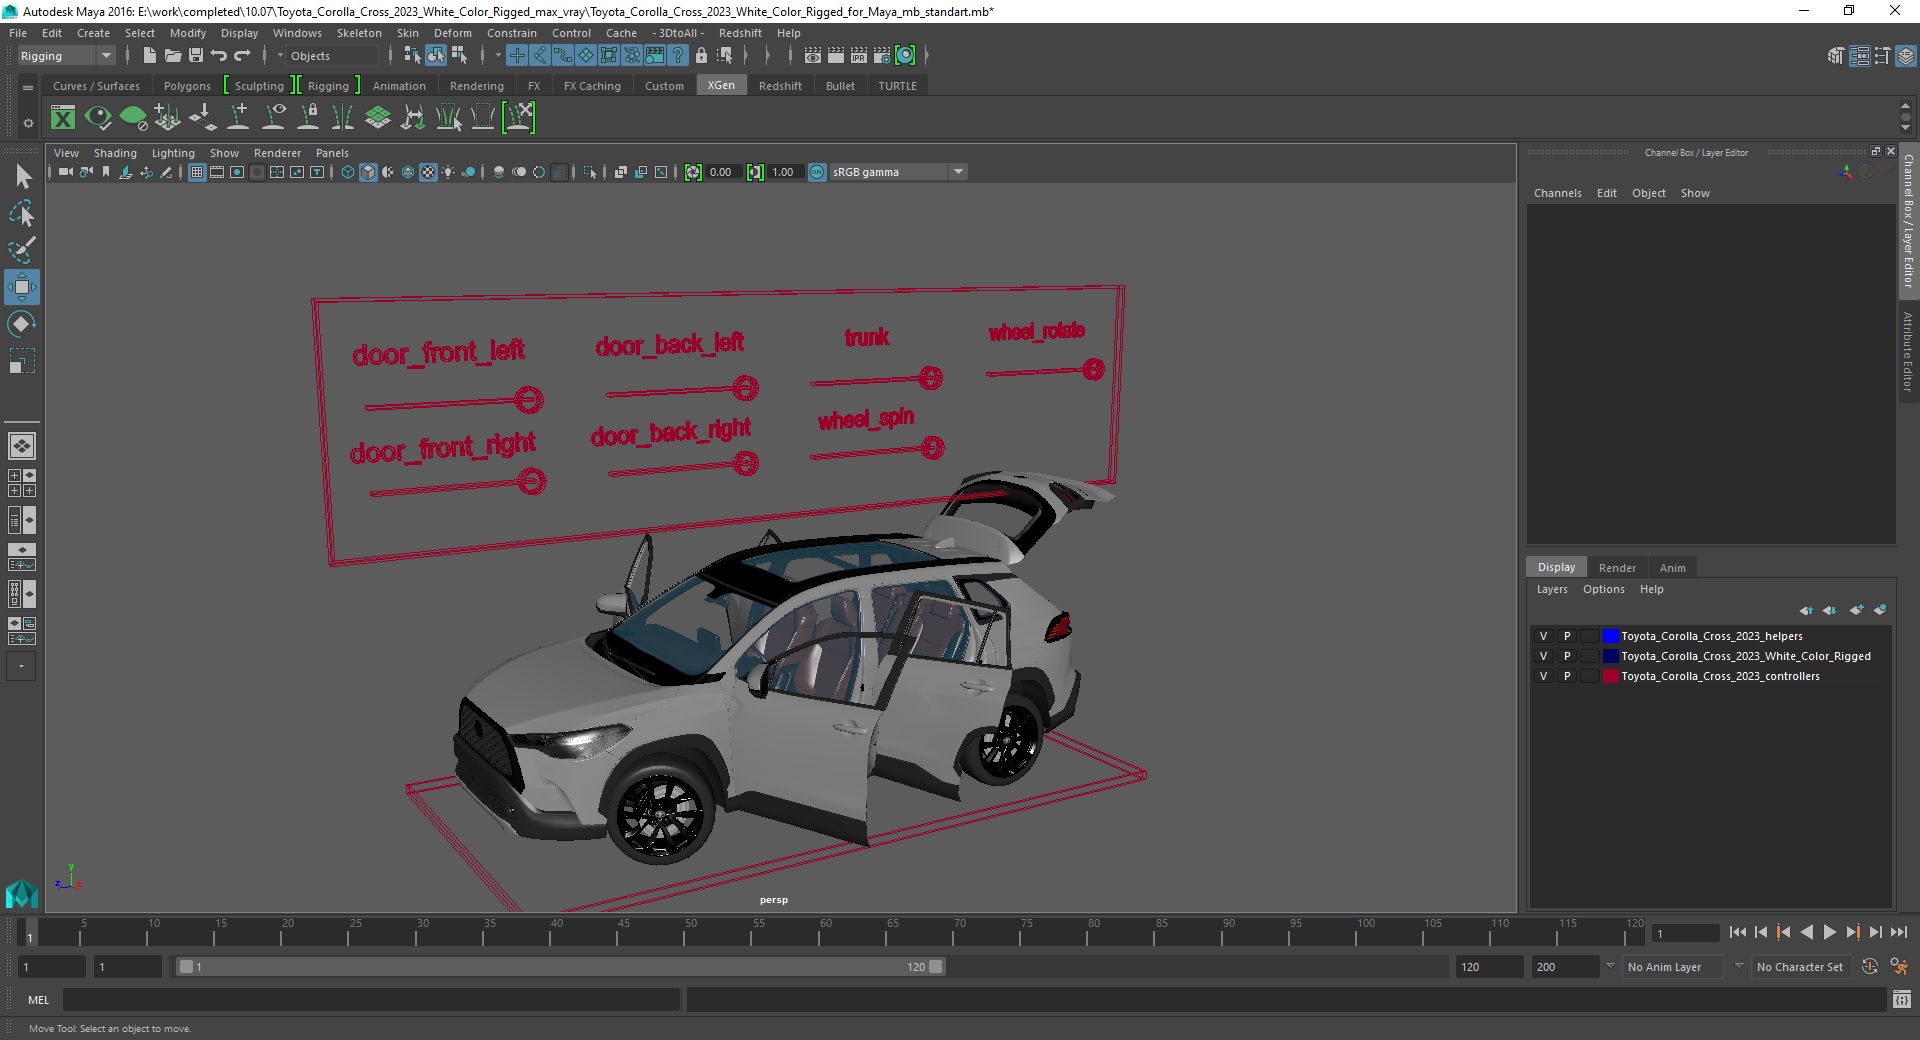Viewport: 1920px width, 1040px height.
Task: Open the layer editor Options menu
Action: tap(1603, 589)
